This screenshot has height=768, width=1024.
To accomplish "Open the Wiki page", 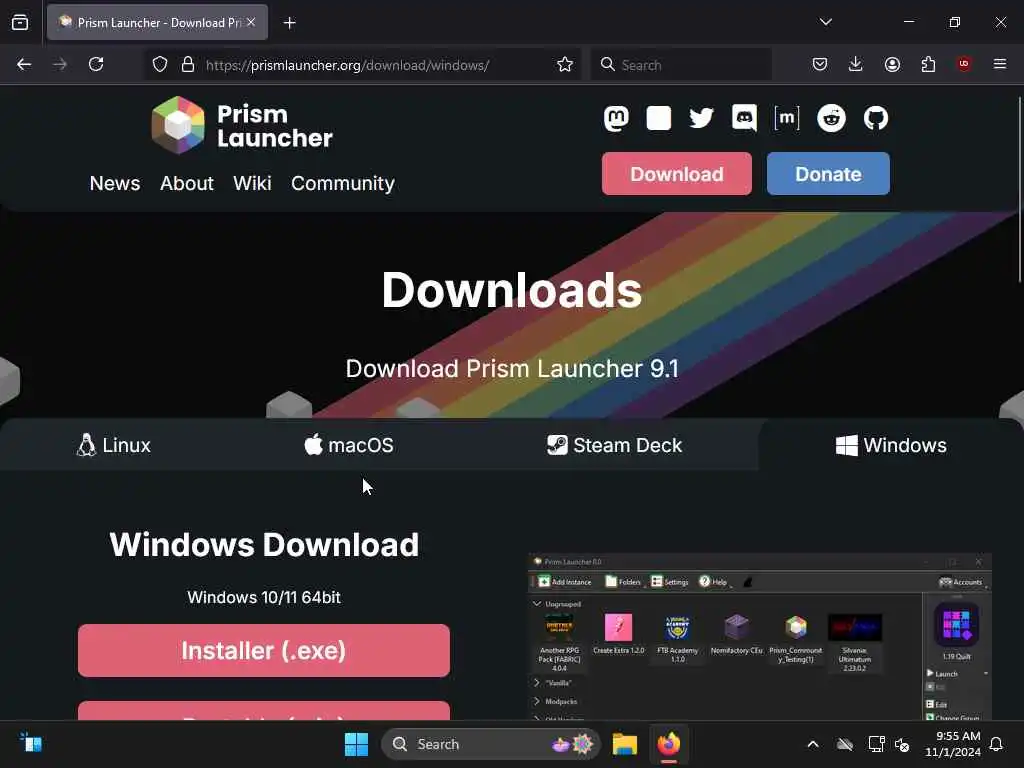I will click(252, 184).
